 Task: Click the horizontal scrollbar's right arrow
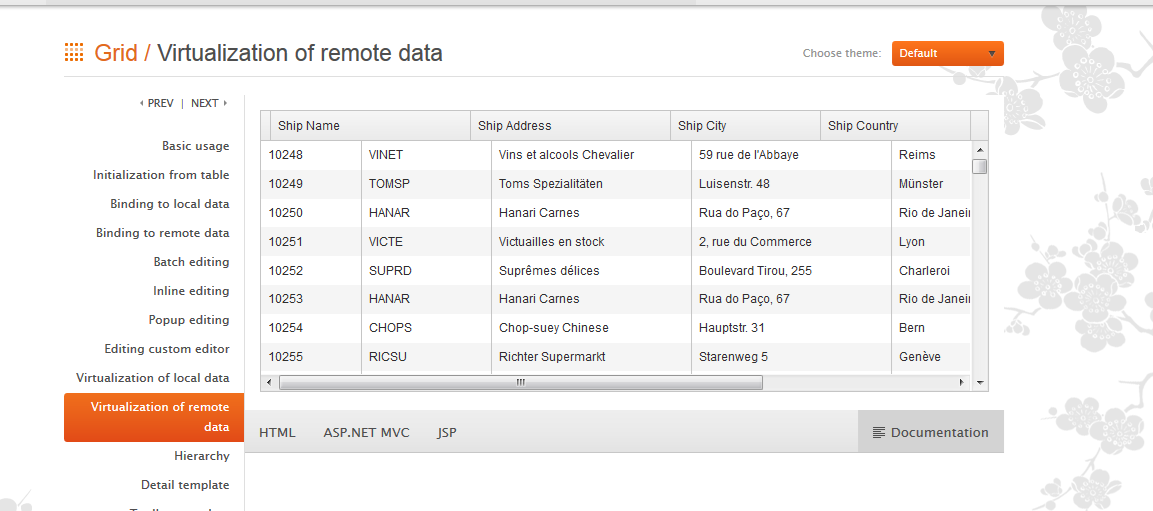point(962,382)
